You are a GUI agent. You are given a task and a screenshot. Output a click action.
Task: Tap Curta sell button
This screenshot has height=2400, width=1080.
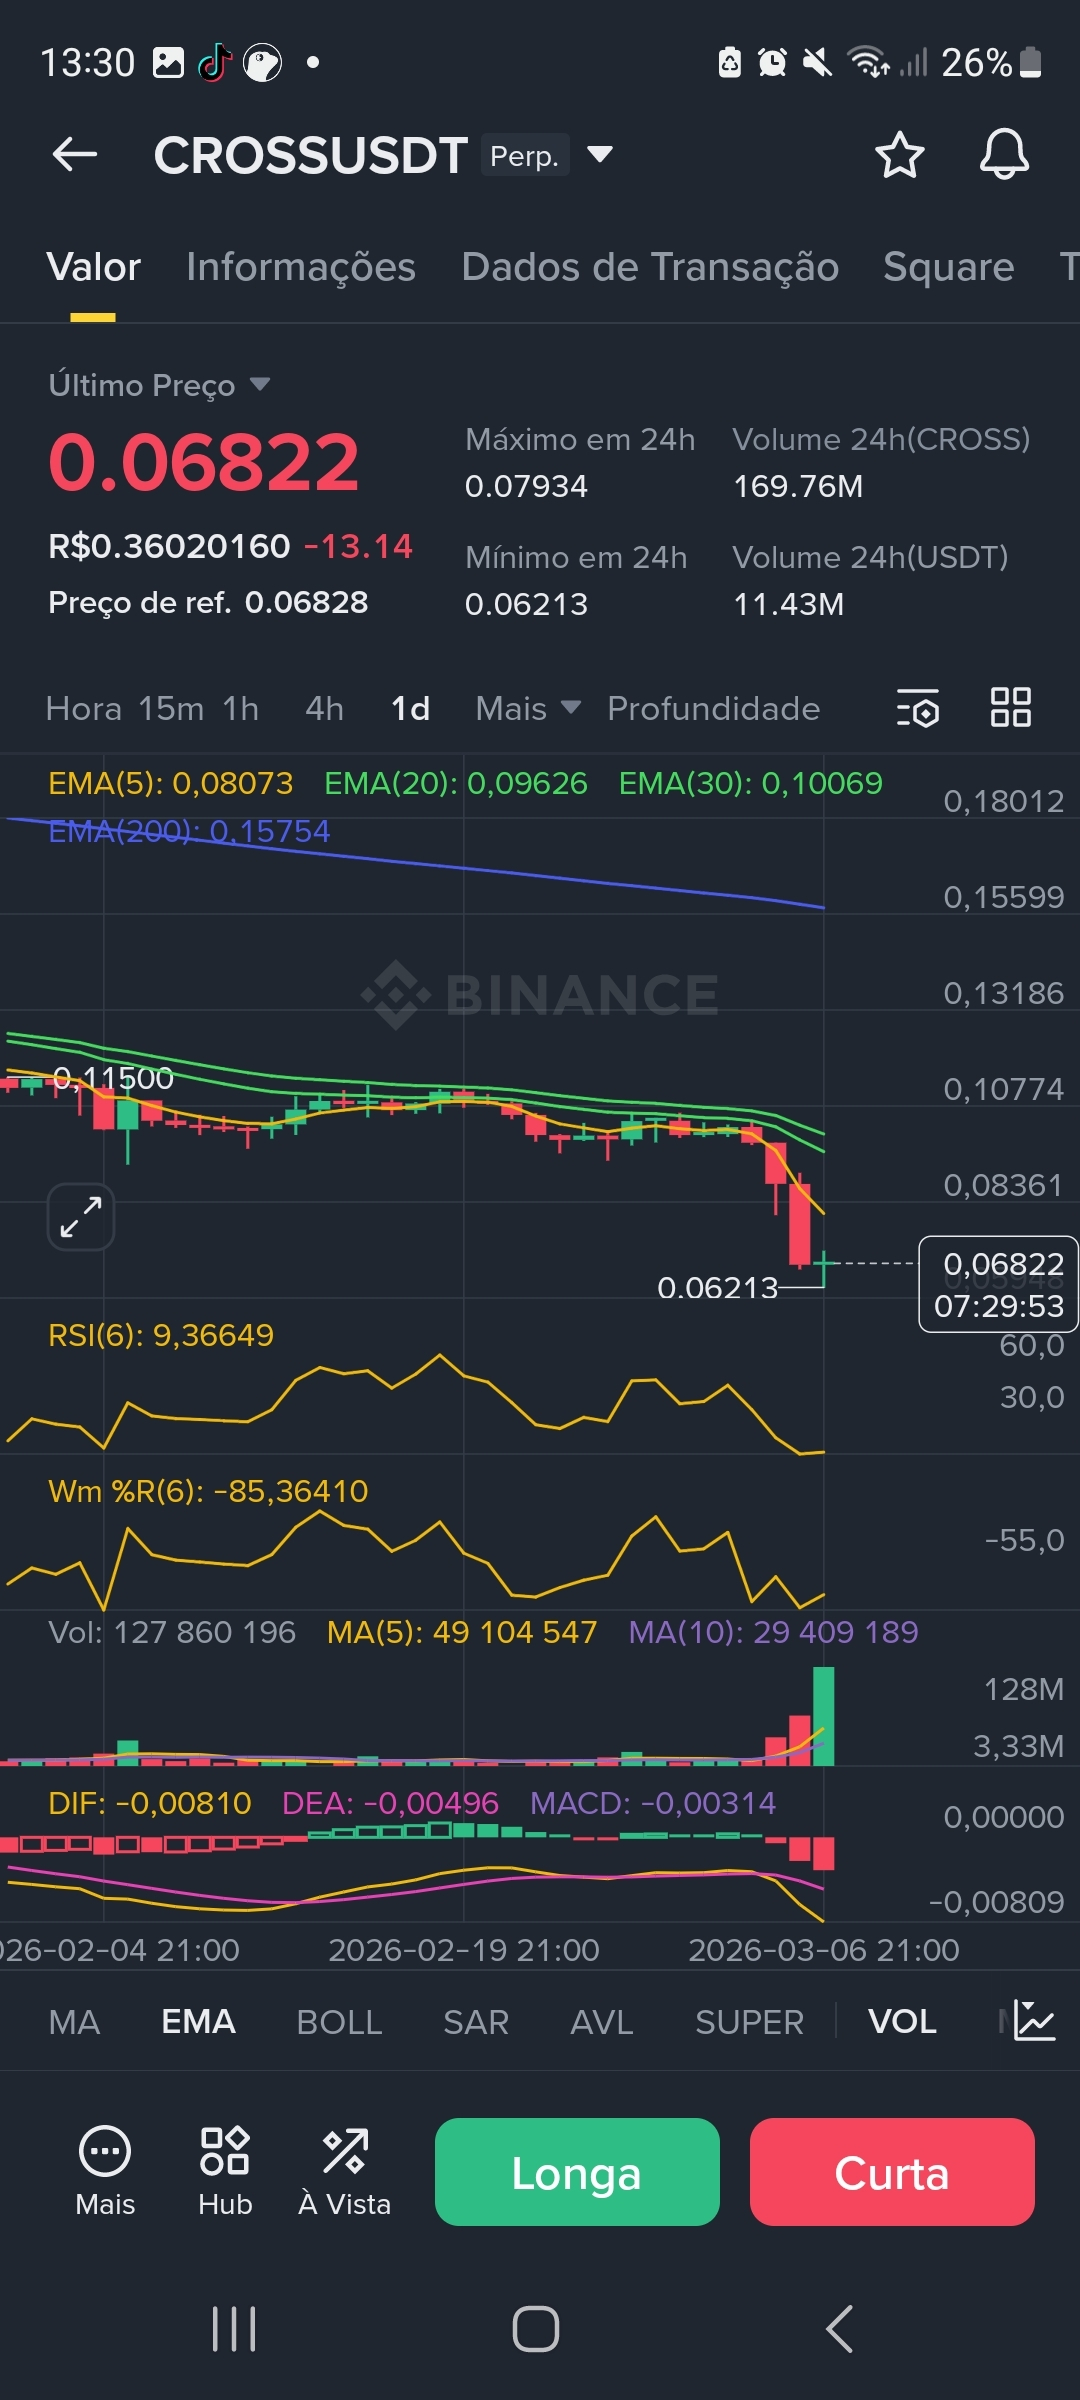[x=892, y=2171]
